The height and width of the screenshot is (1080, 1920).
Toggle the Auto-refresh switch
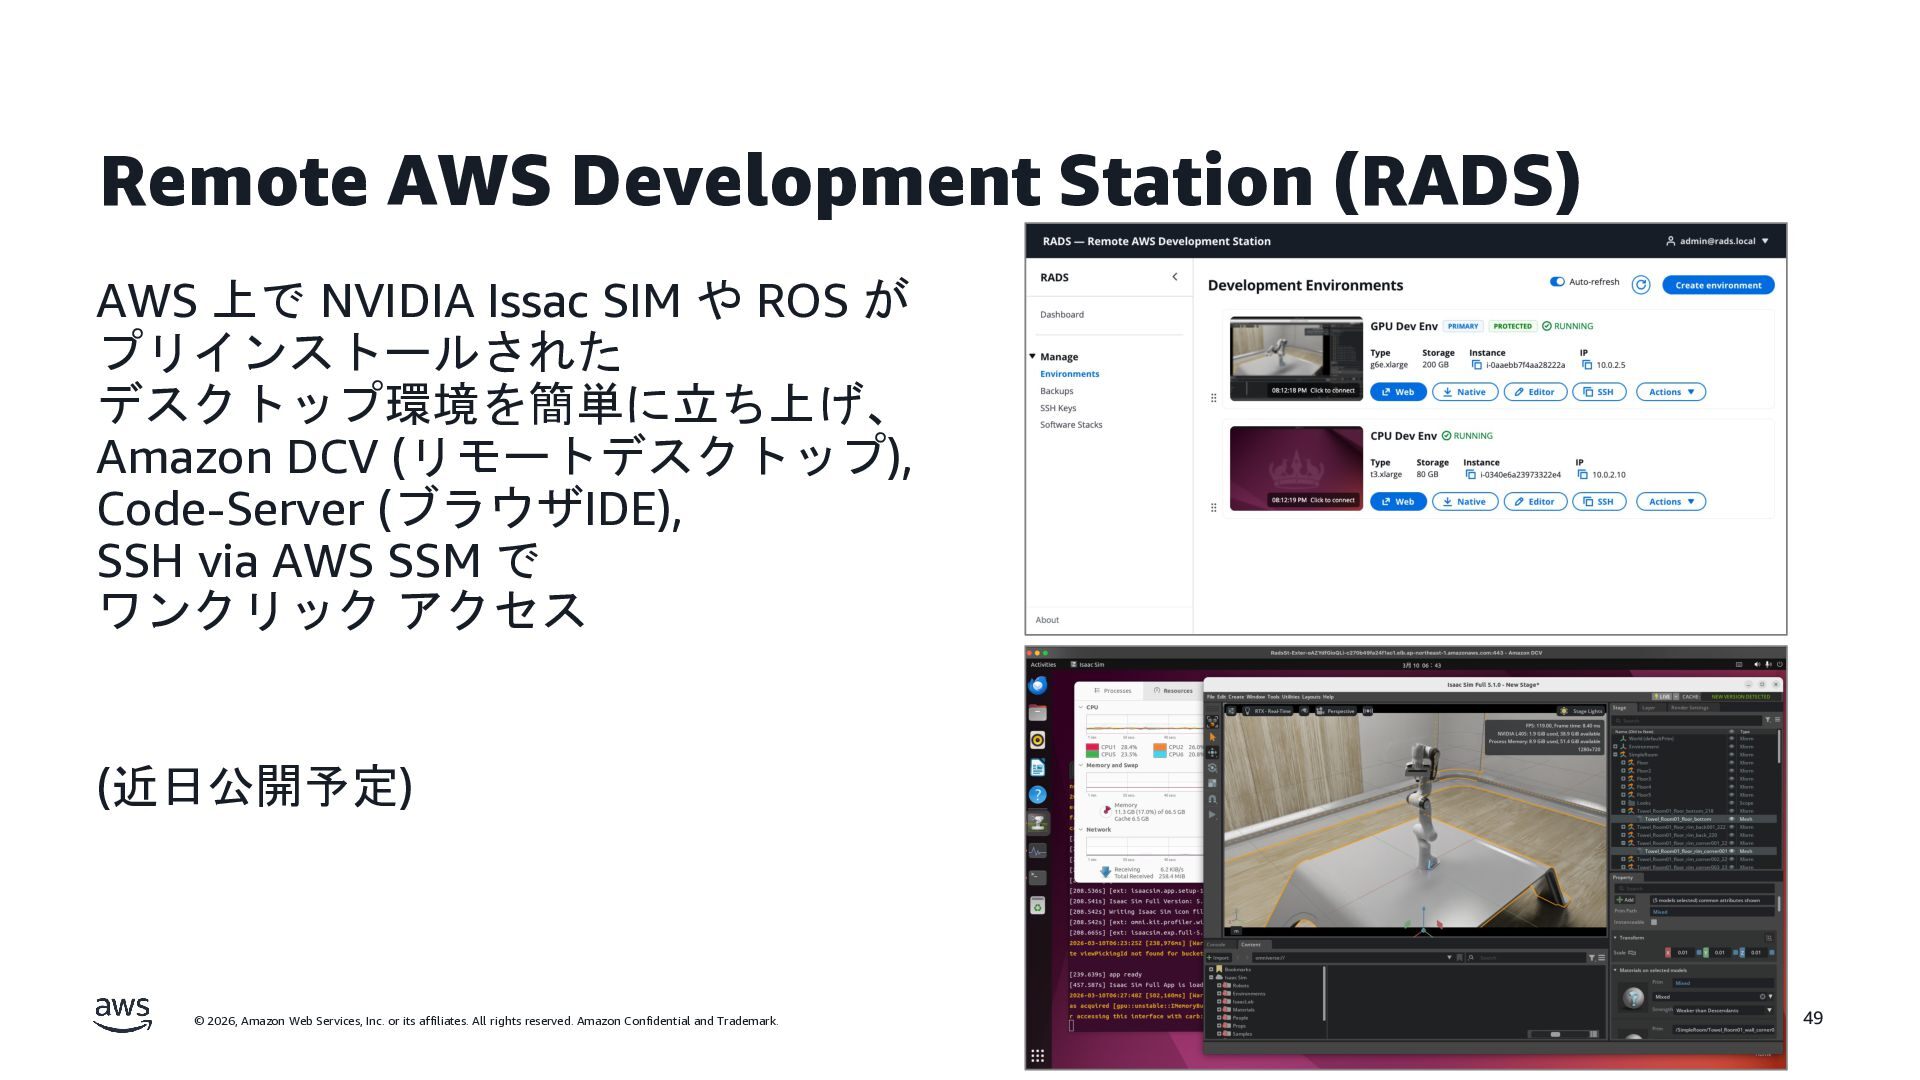coord(1557,282)
